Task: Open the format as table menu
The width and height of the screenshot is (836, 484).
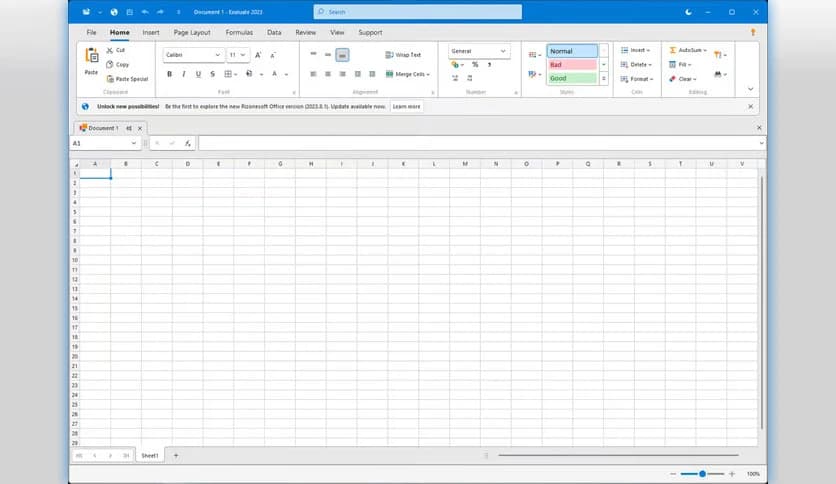Action: tap(534, 74)
